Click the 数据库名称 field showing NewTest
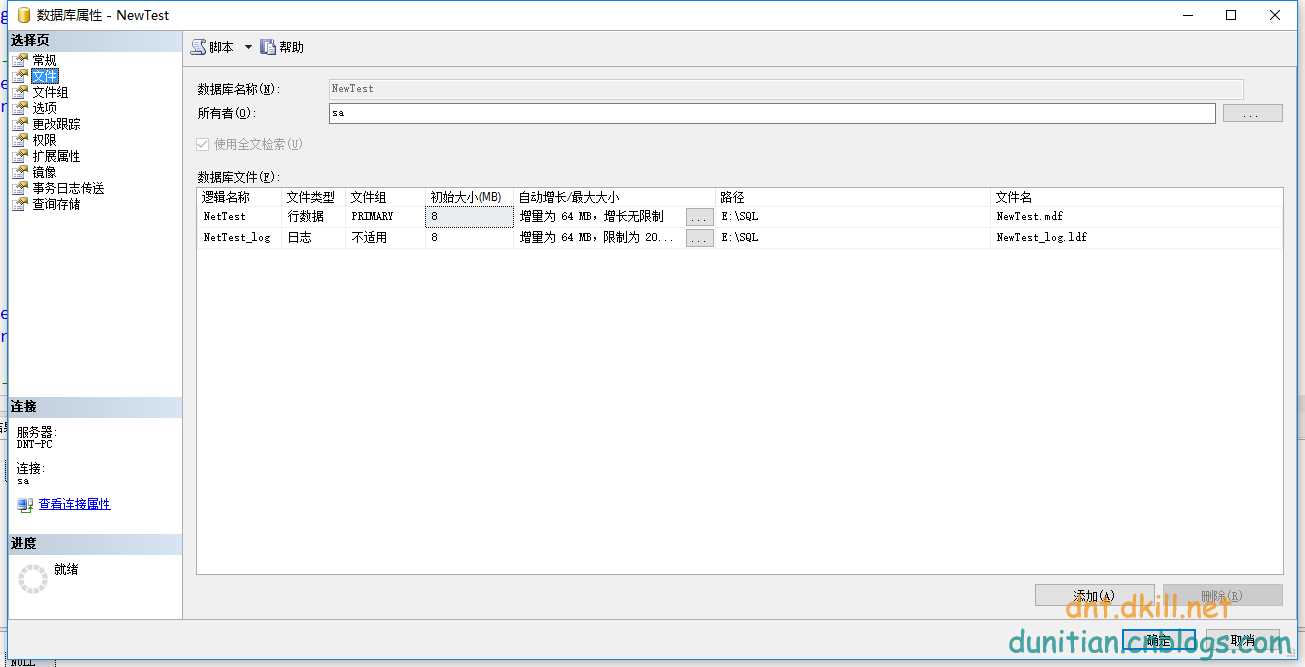The image size is (1305, 667). click(x=786, y=89)
